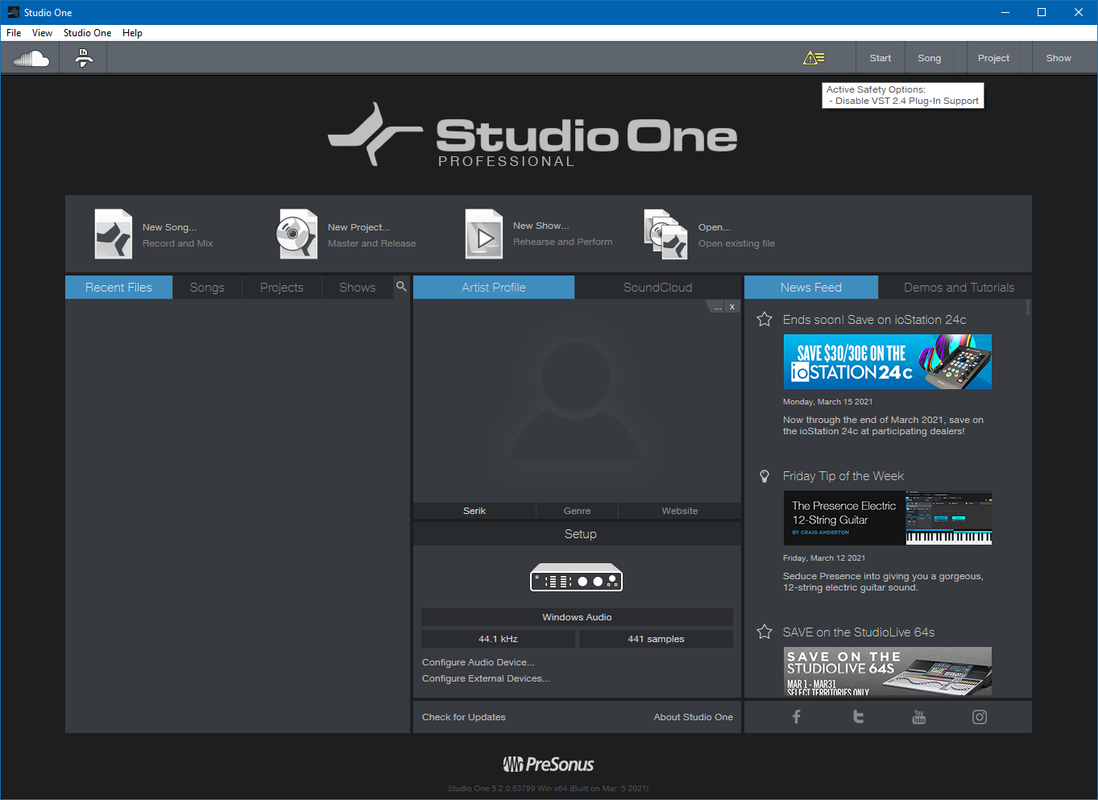The height and width of the screenshot is (800, 1098).
Task: Open the Demos and Tutorials tab
Action: tap(959, 287)
